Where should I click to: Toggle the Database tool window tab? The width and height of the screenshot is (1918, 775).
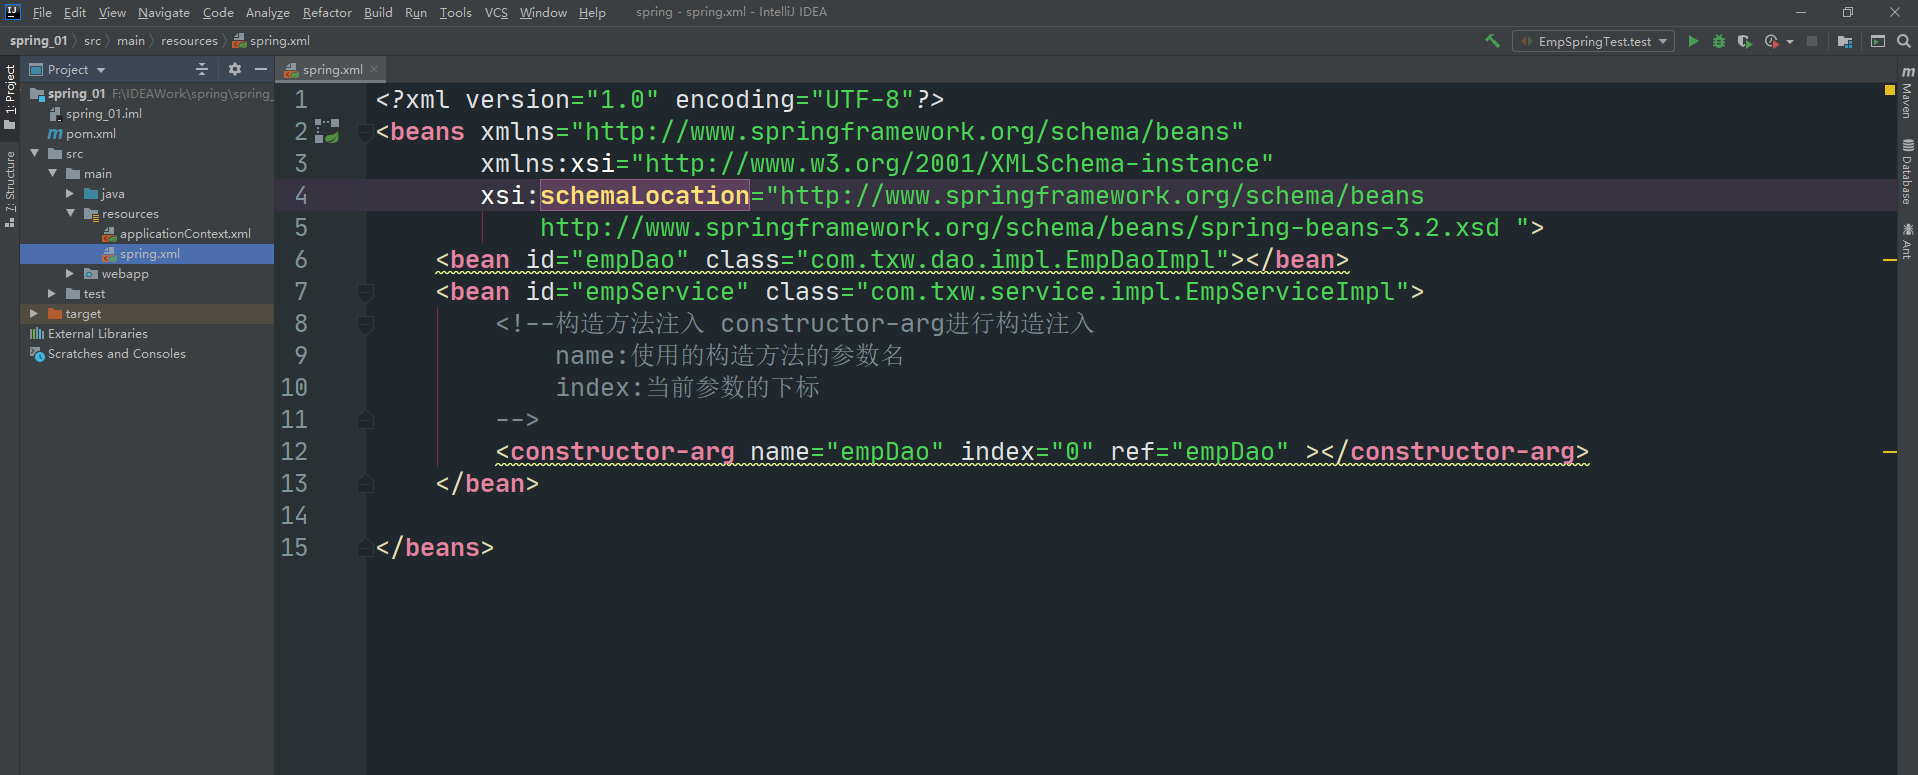coord(1907,172)
